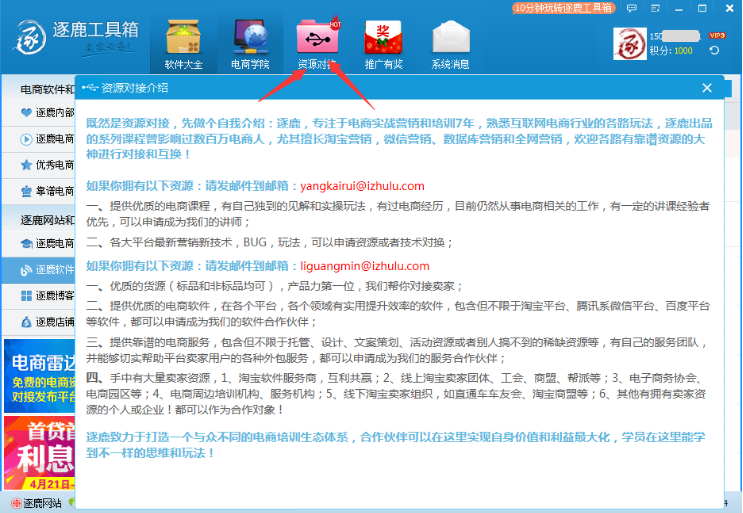Close the 资源对接介绍 dialog
Screen dimensions: 743x513
pos(707,88)
